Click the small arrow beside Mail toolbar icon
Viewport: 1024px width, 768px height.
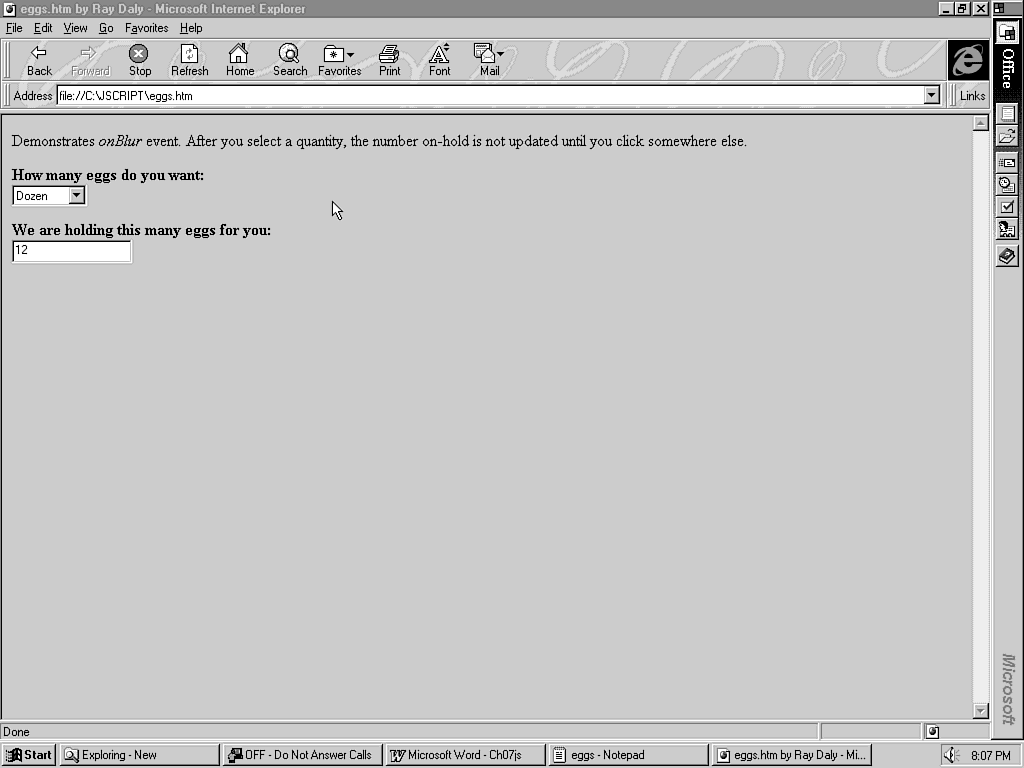[500, 54]
